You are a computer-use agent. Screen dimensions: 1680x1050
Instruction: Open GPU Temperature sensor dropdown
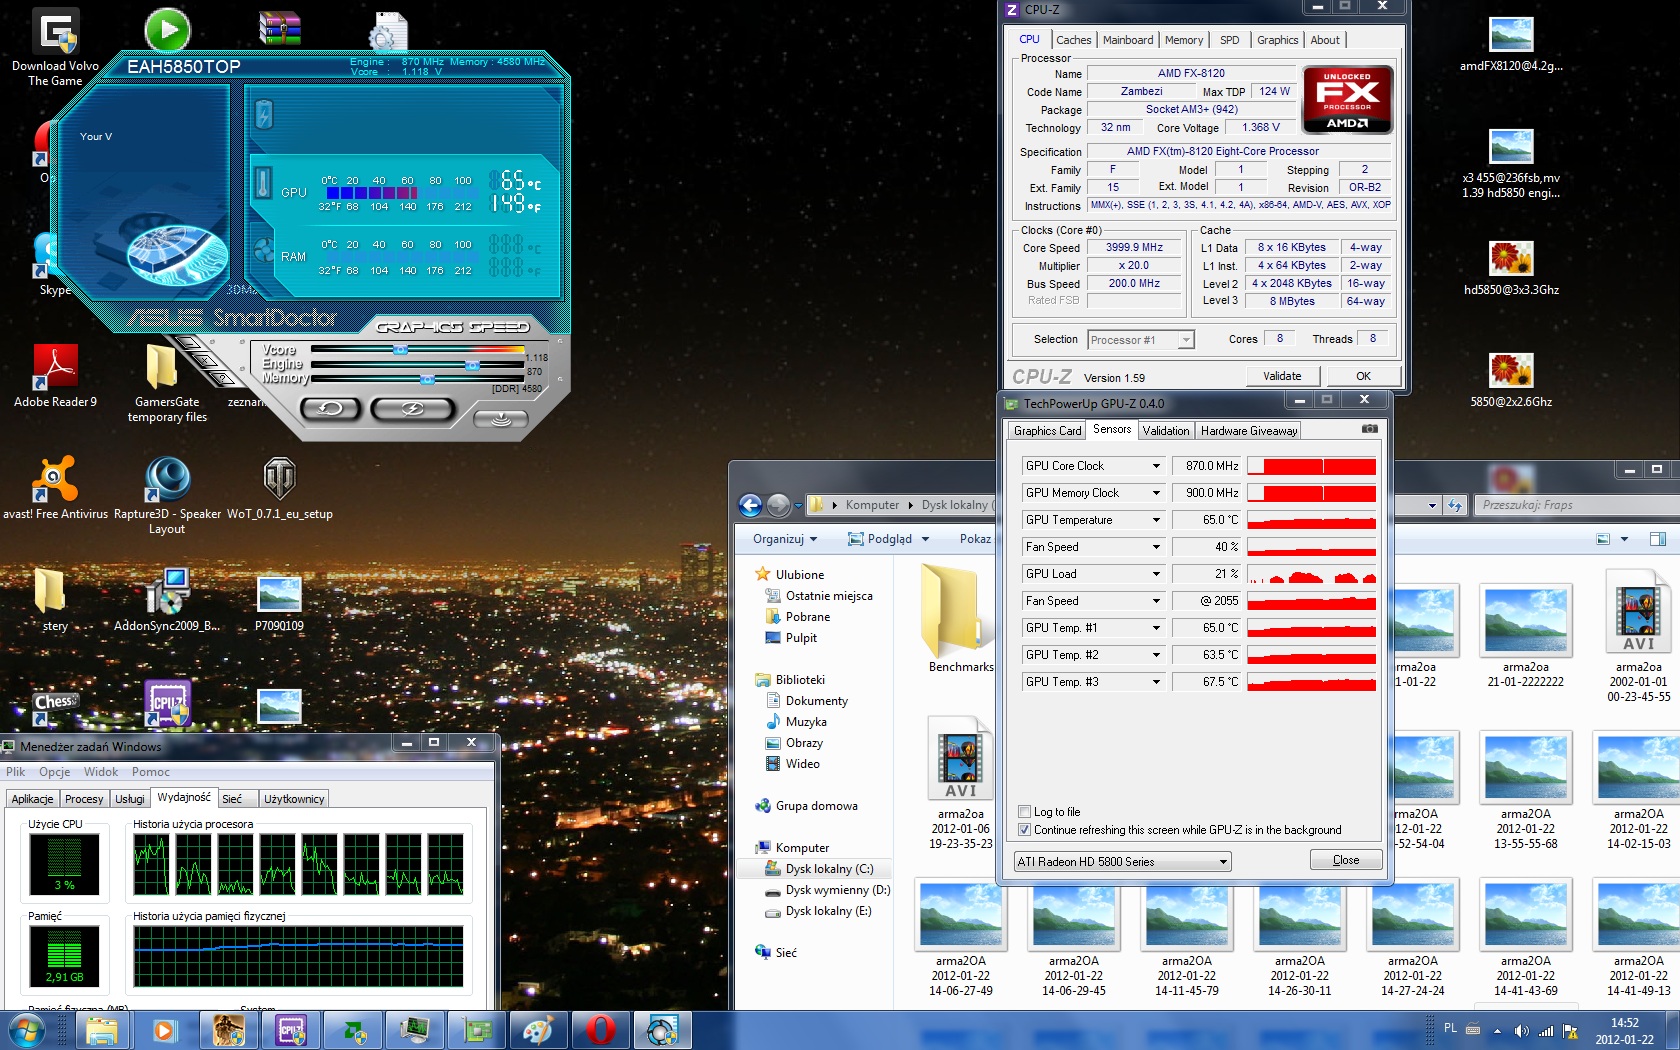pos(1156,520)
